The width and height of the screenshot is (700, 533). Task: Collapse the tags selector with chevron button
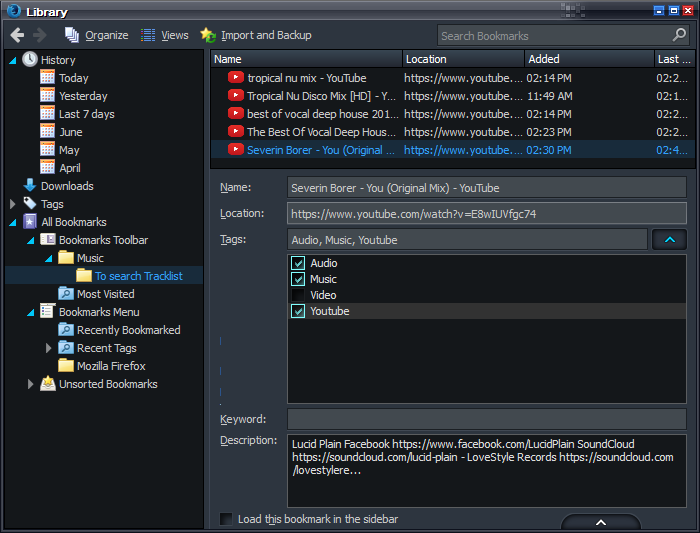pyautogui.click(x=669, y=239)
